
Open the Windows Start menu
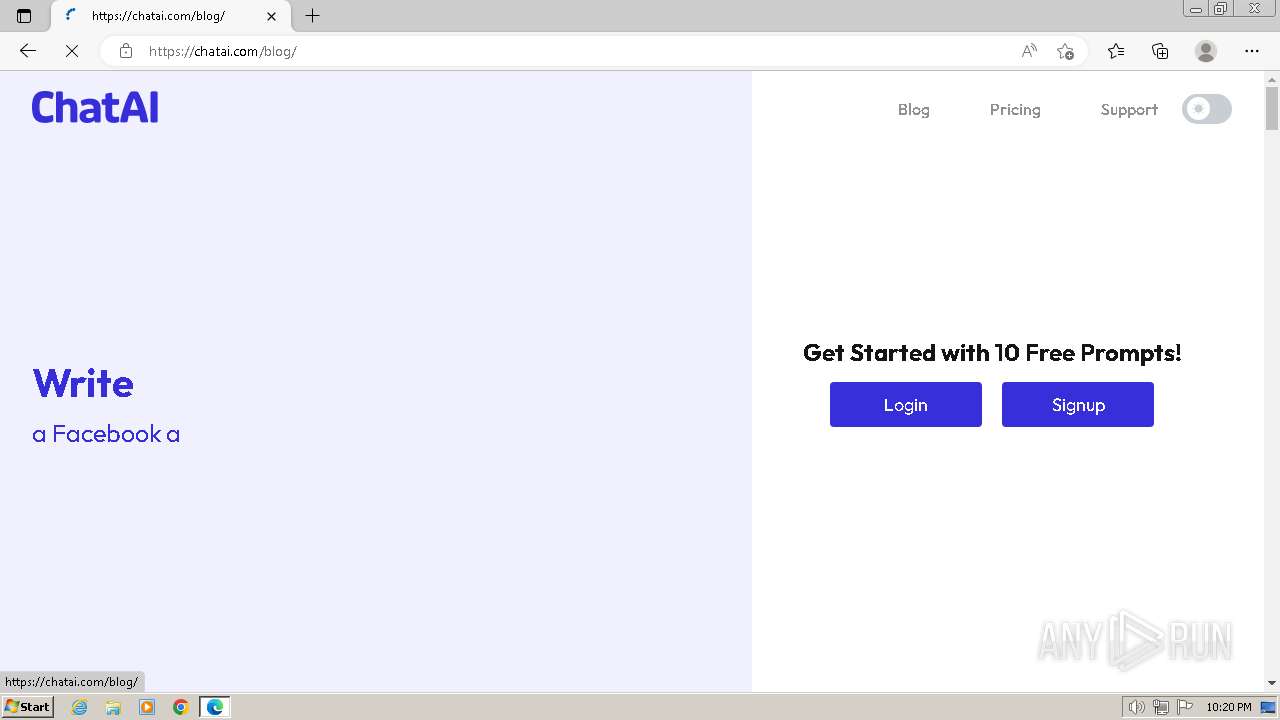click(x=27, y=707)
